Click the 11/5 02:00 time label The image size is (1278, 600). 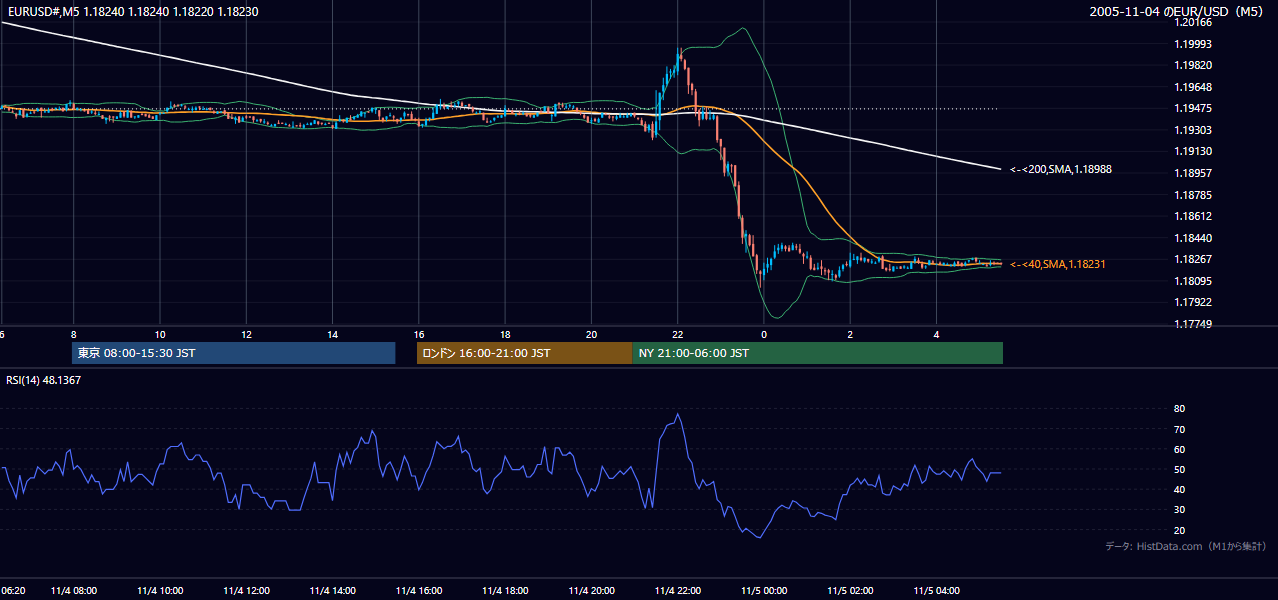click(x=851, y=591)
